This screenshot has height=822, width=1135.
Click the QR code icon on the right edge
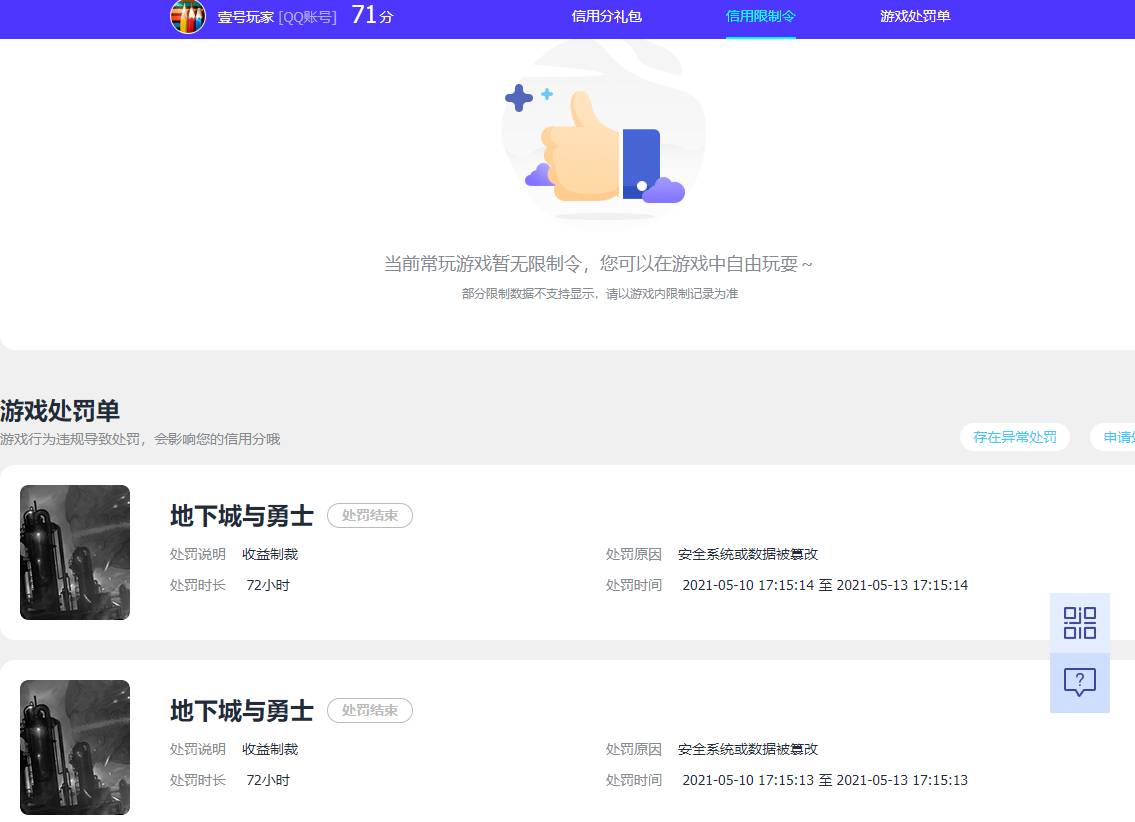(x=1080, y=622)
